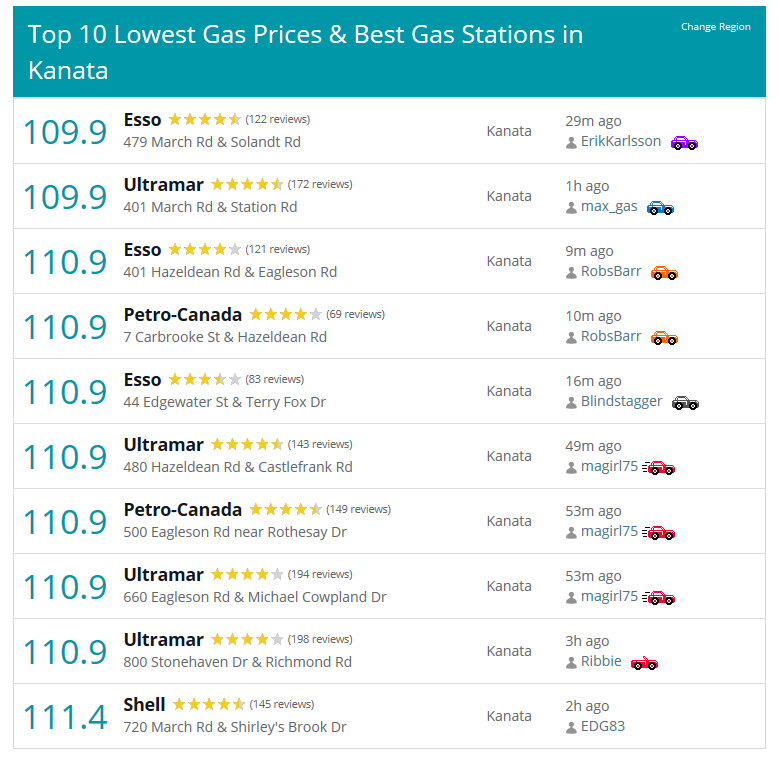Viewport: 779px width, 760px height.
Task: Click the user silhouette icon beside EDG83
Action: coord(571,728)
